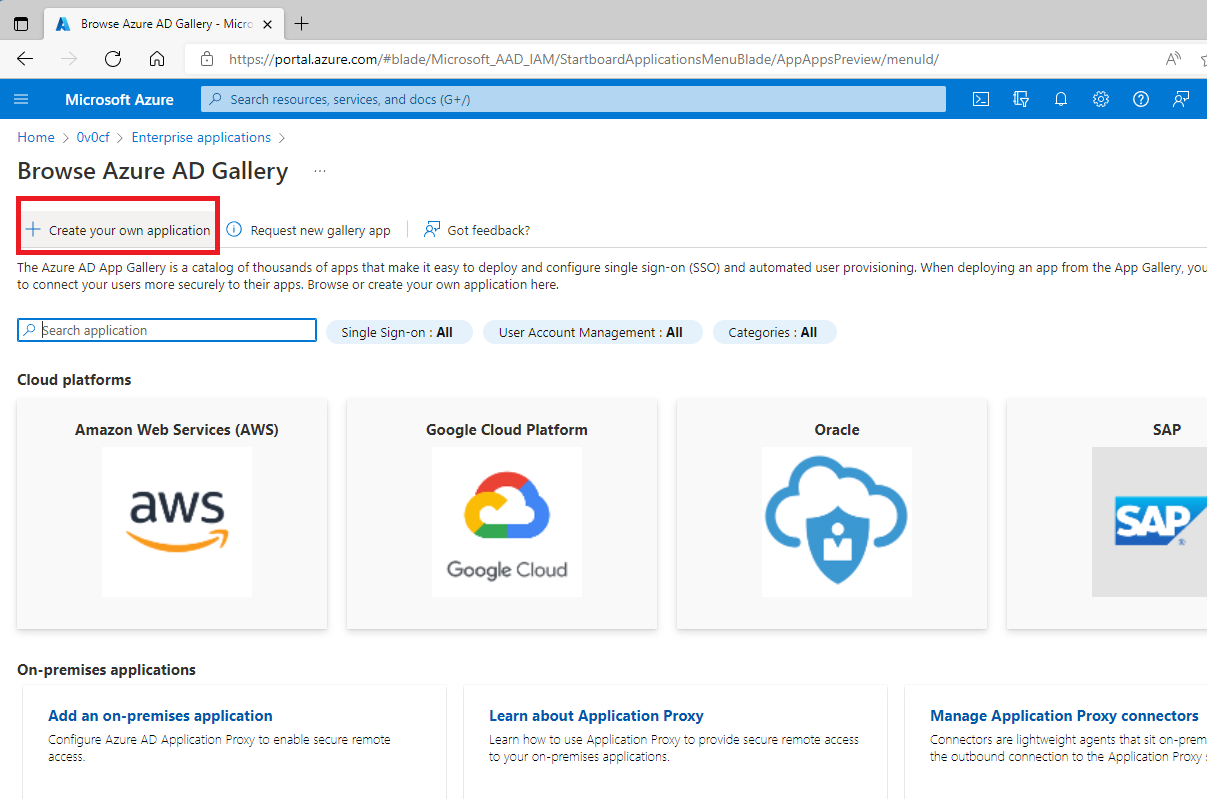Click Request new gallery app
The image size is (1207, 799).
[x=308, y=230]
